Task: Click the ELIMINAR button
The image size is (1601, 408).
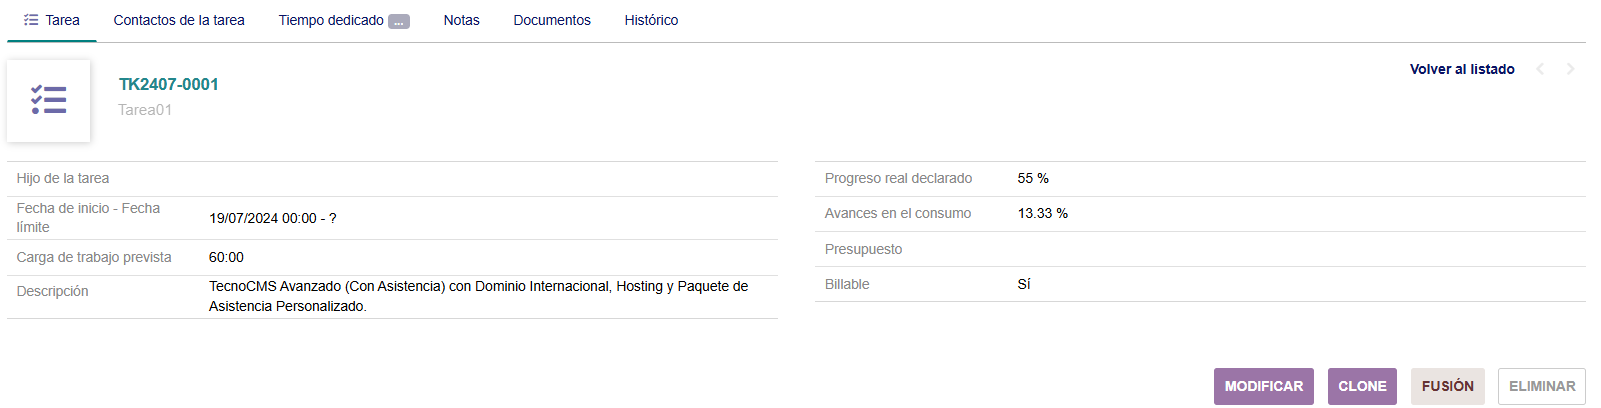Action: [x=1541, y=386]
